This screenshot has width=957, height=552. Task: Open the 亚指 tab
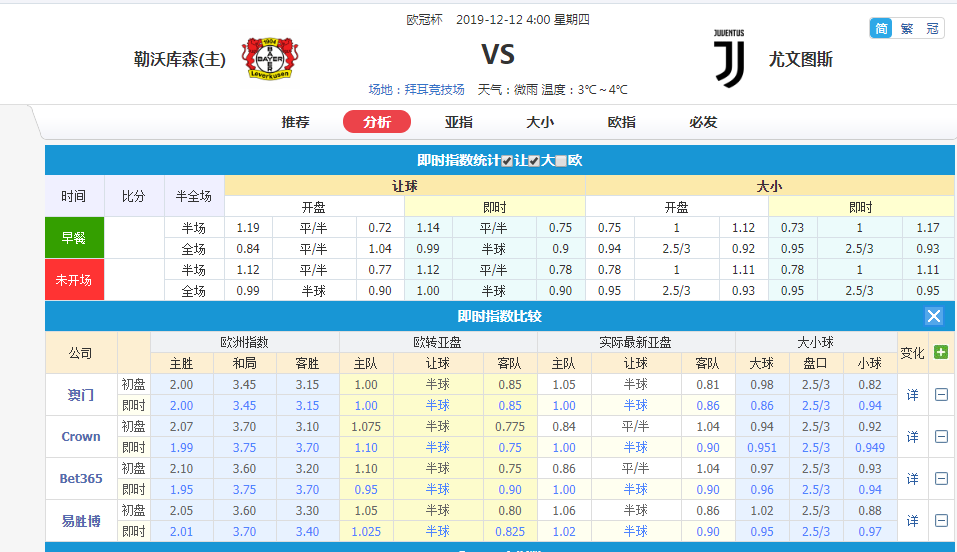pos(459,122)
